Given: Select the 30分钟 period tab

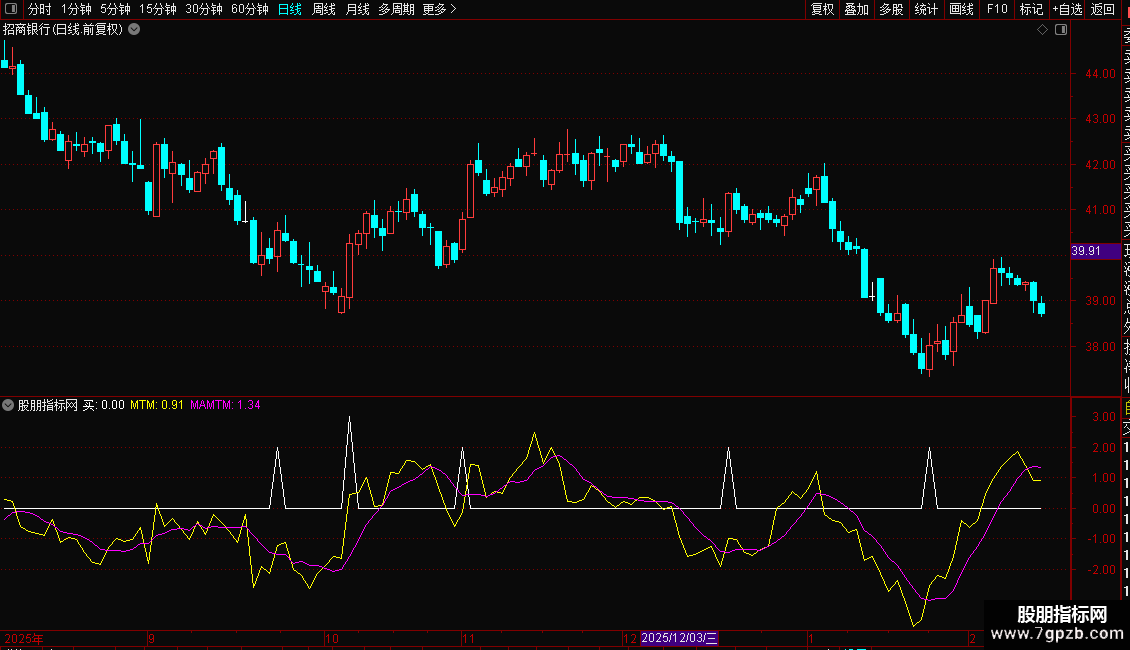Looking at the screenshot, I should (x=204, y=9).
